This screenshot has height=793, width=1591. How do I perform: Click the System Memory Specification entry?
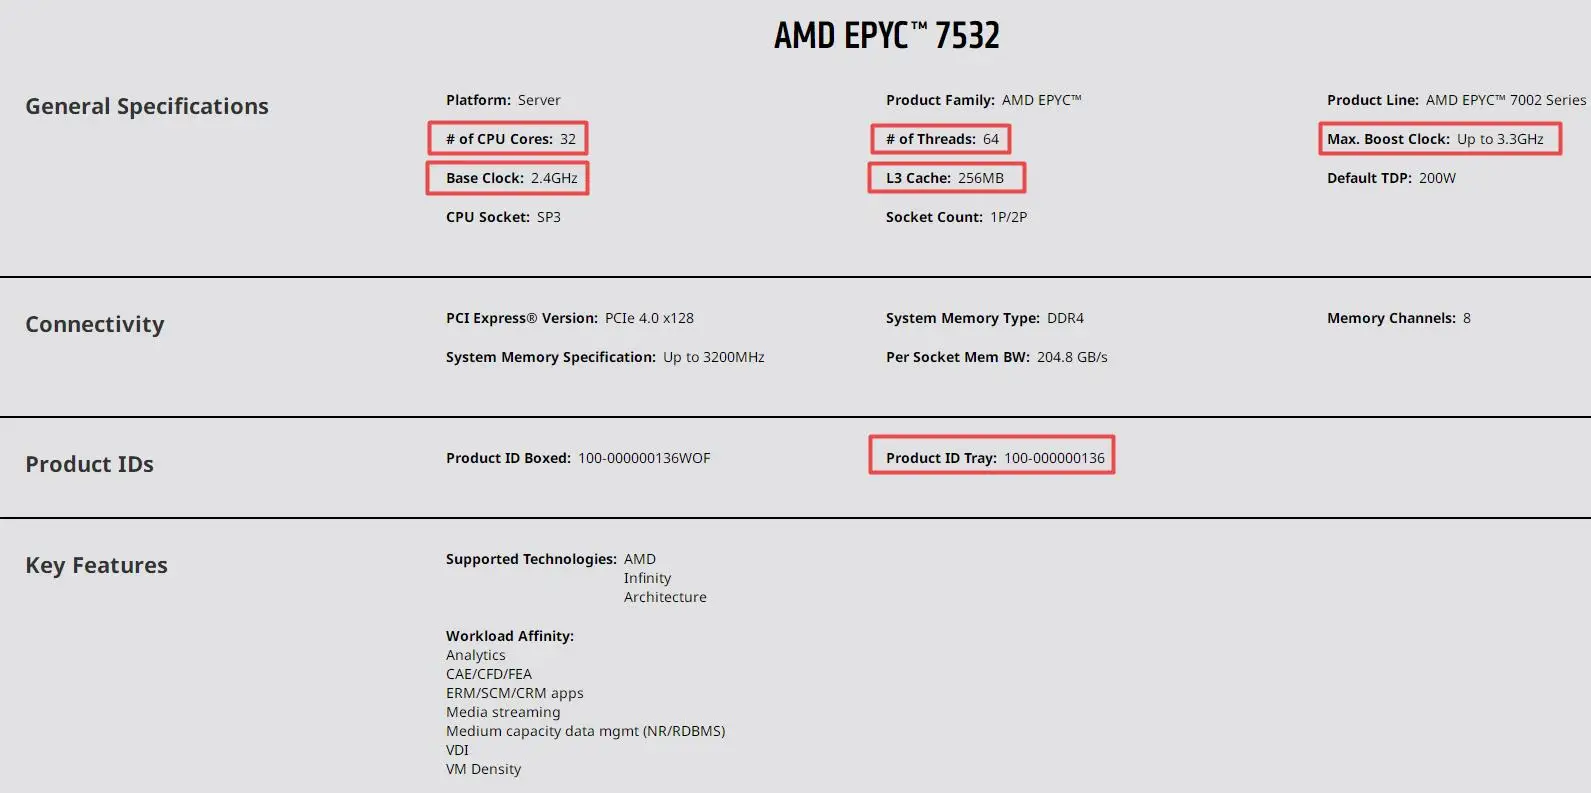coord(605,357)
